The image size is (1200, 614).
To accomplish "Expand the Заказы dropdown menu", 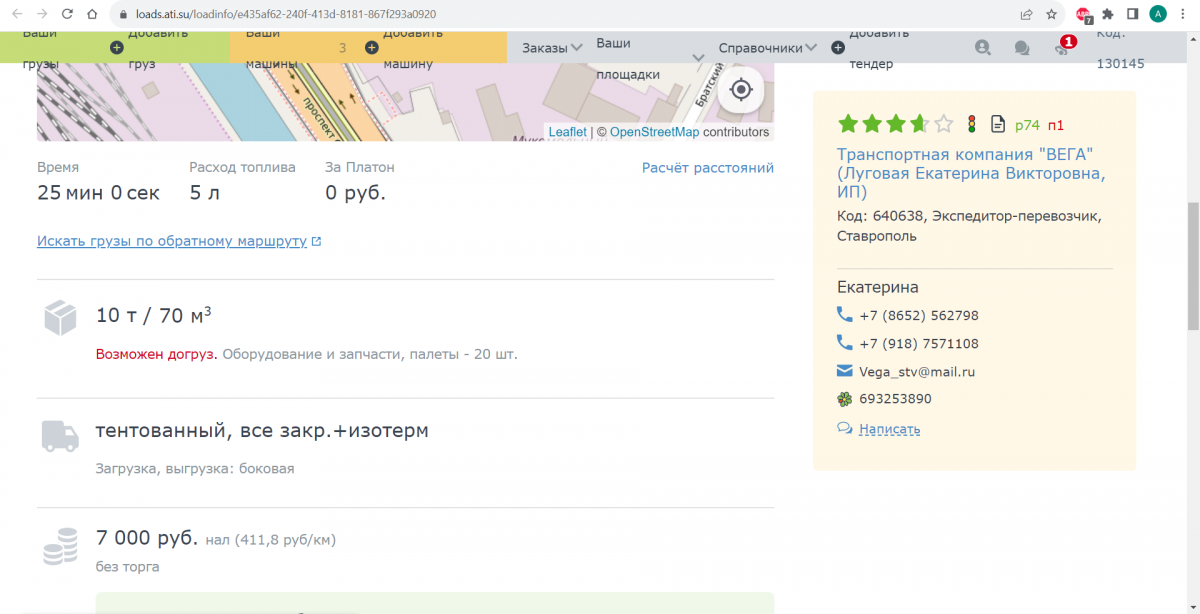I will coord(552,48).
